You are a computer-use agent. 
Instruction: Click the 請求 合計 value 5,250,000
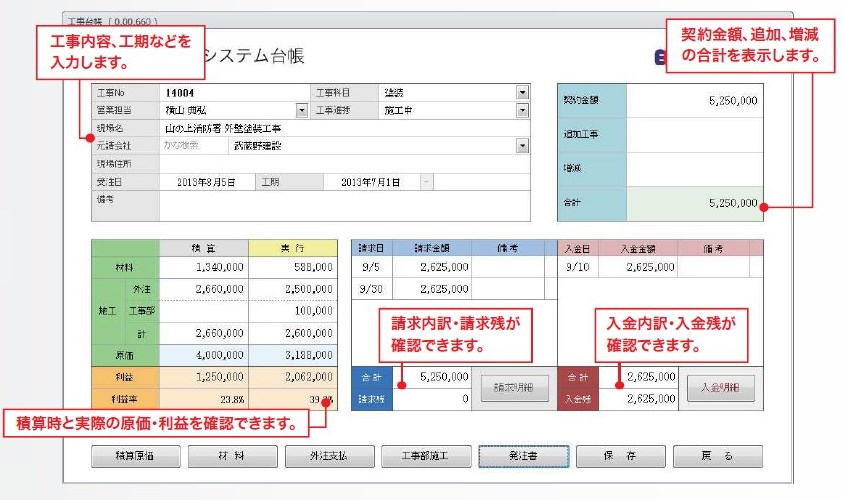[432, 377]
